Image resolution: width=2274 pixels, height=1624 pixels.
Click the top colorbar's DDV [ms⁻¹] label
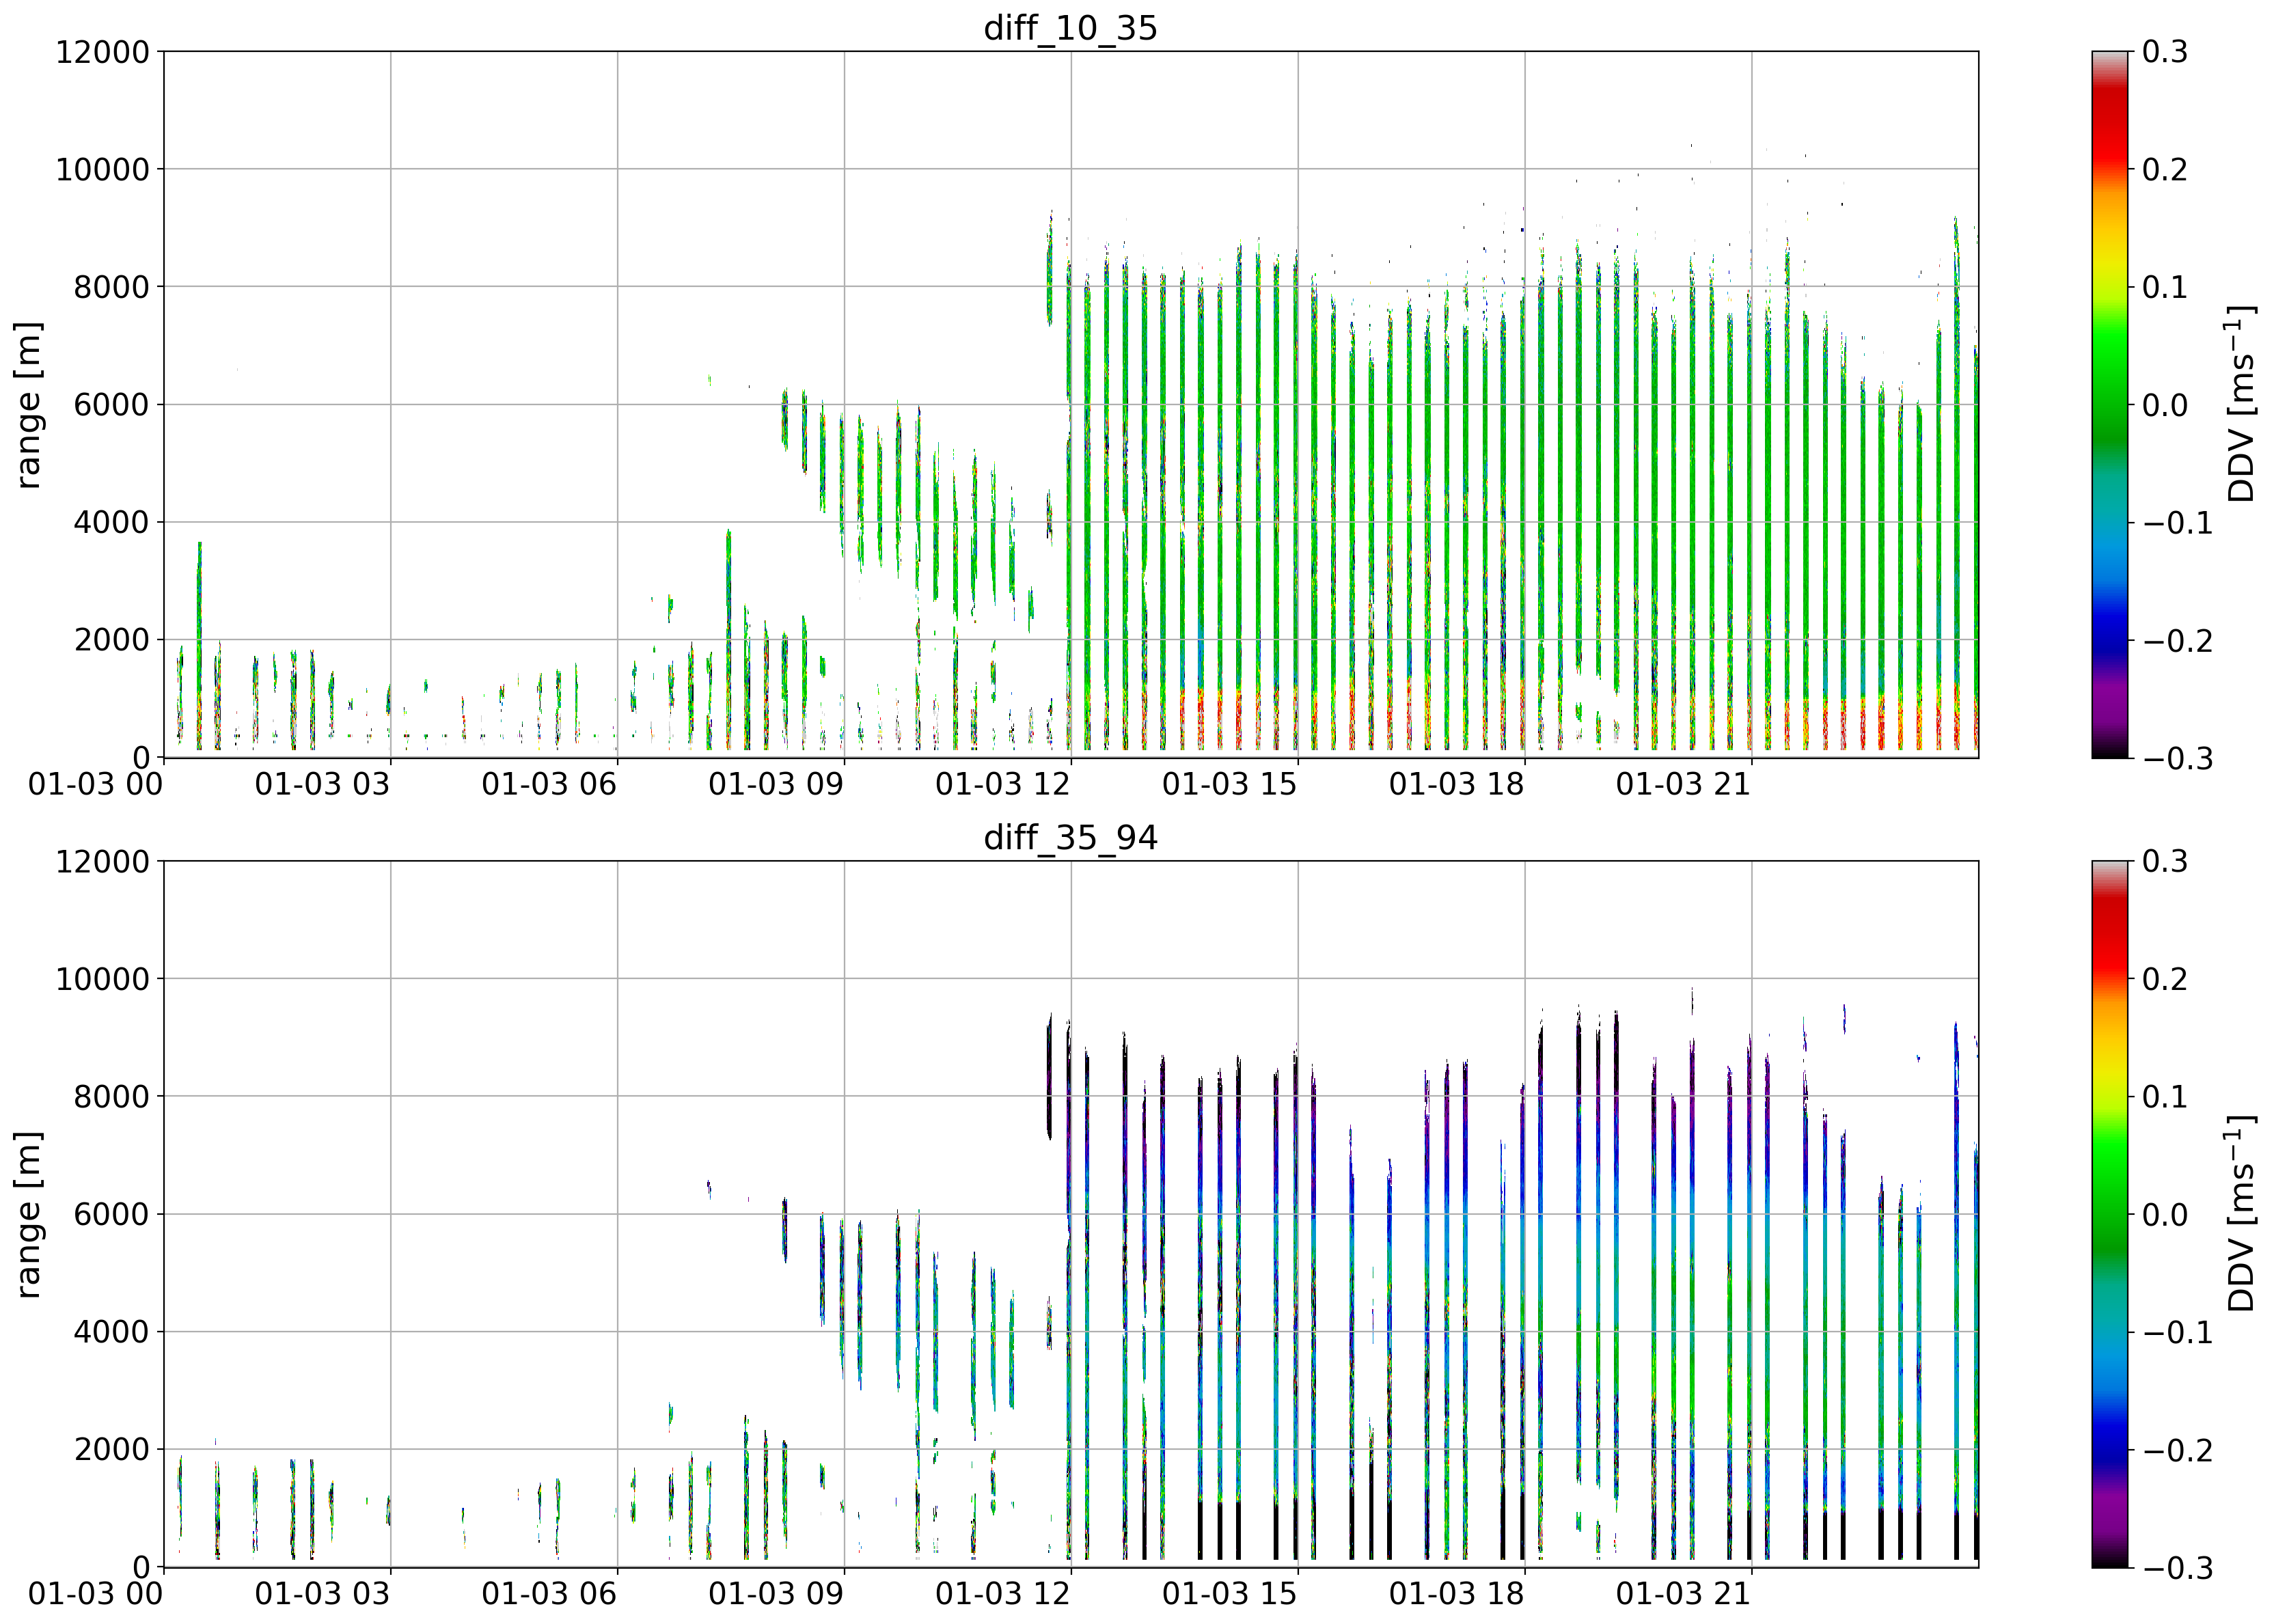click(2241, 405)
